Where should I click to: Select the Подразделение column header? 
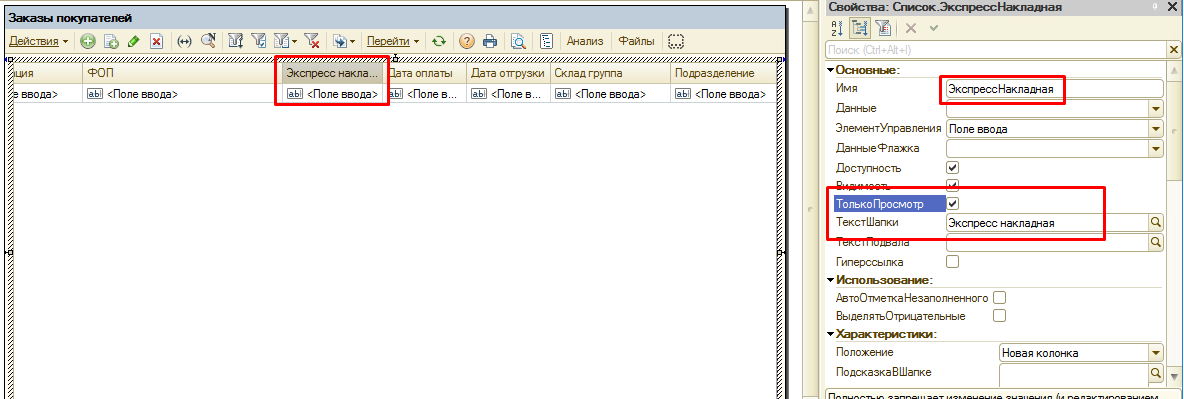coord(723,73)
